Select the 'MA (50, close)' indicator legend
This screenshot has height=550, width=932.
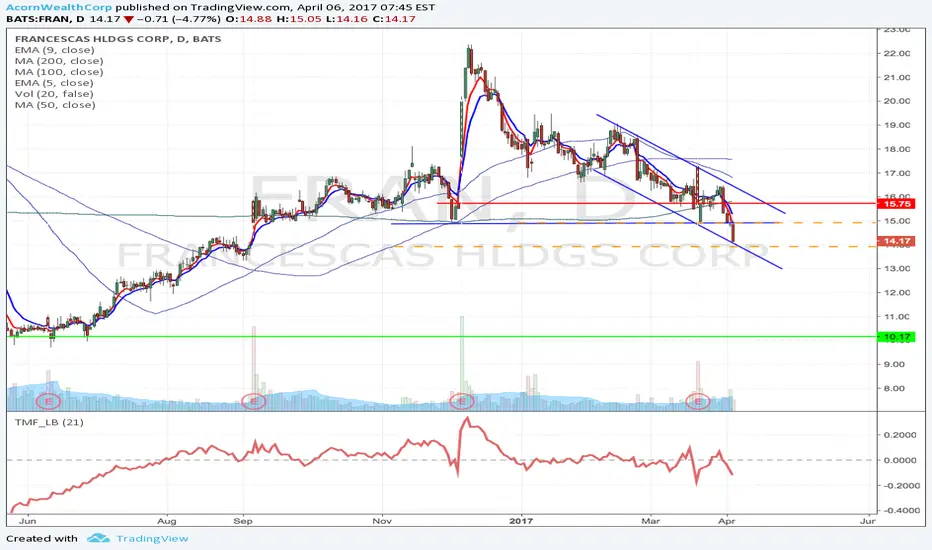point(55,105)
